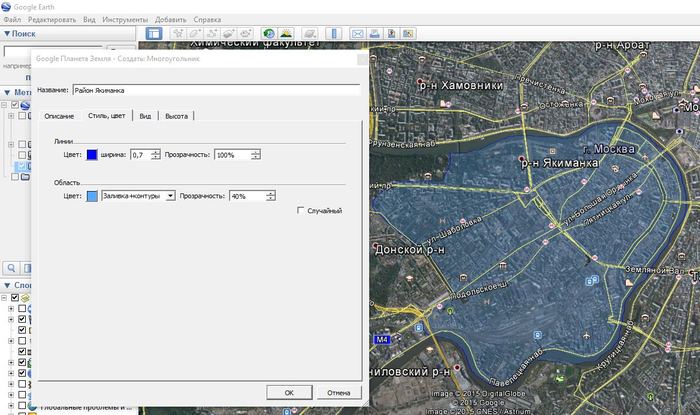Click the historical imagery clock icon
The height and width of the screenshot is (415, 700).
(269, 33)
